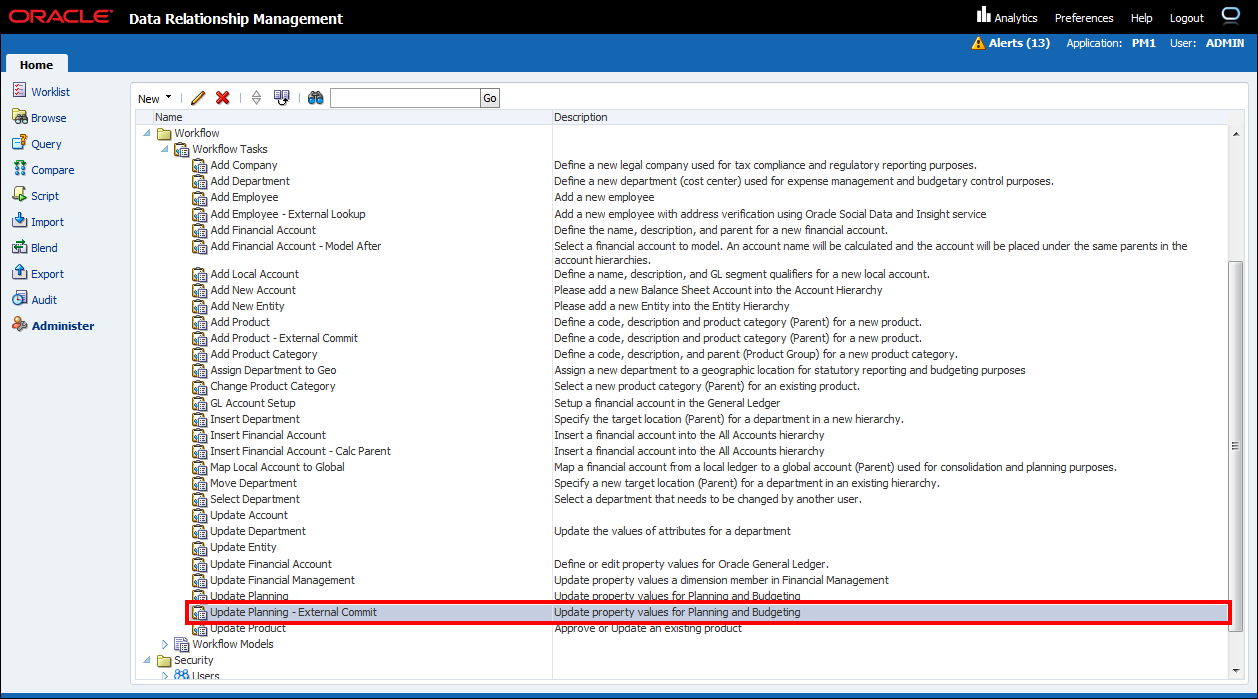Select Add Employee - External Lookup task
Image resolution: width=1258 pixels, height=699 pixels.
click(x=288, y=214)
